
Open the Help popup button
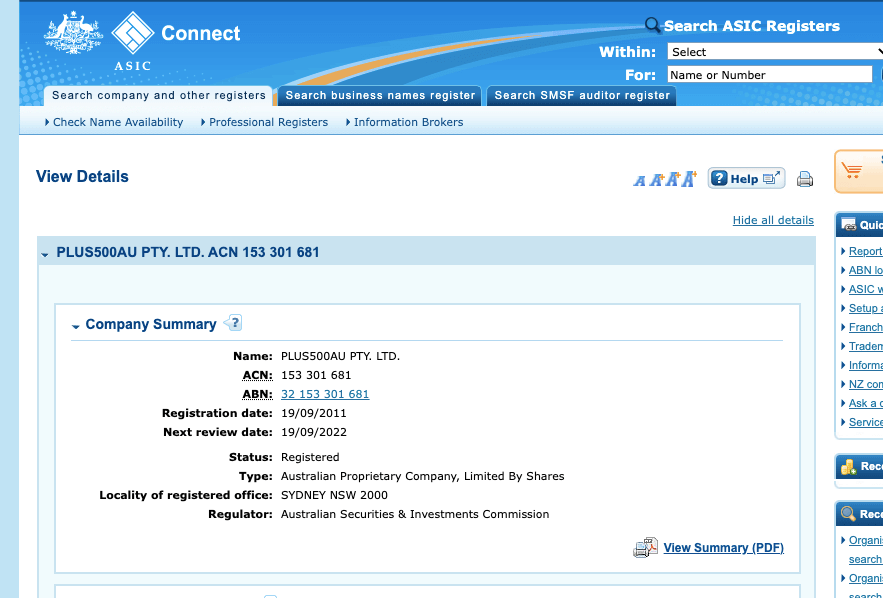tap(746, 178)
